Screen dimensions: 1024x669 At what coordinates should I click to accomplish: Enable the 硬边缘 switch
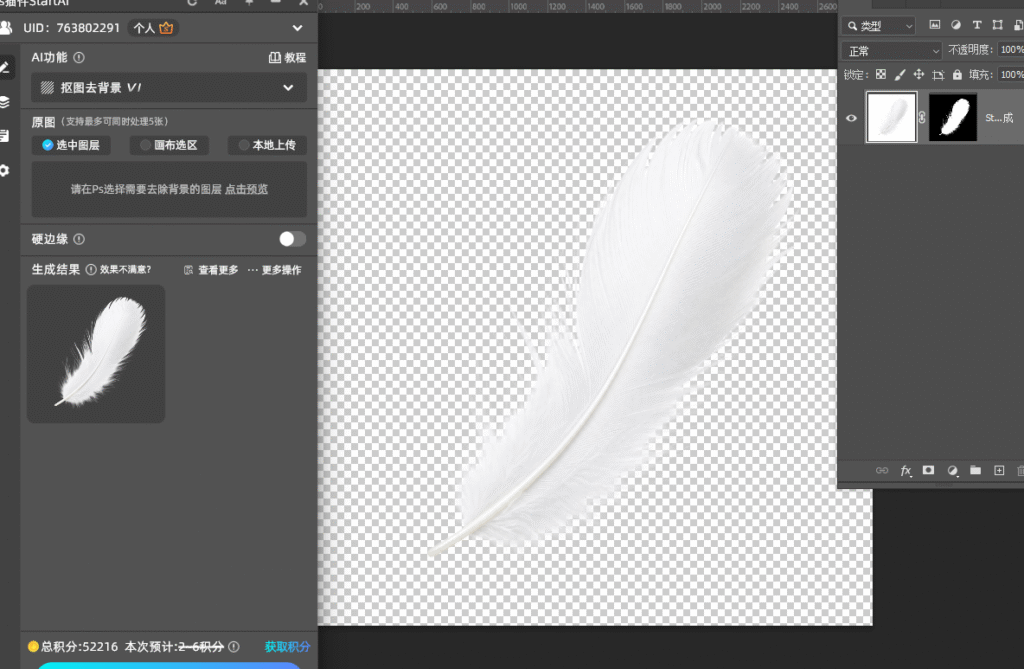292,239
